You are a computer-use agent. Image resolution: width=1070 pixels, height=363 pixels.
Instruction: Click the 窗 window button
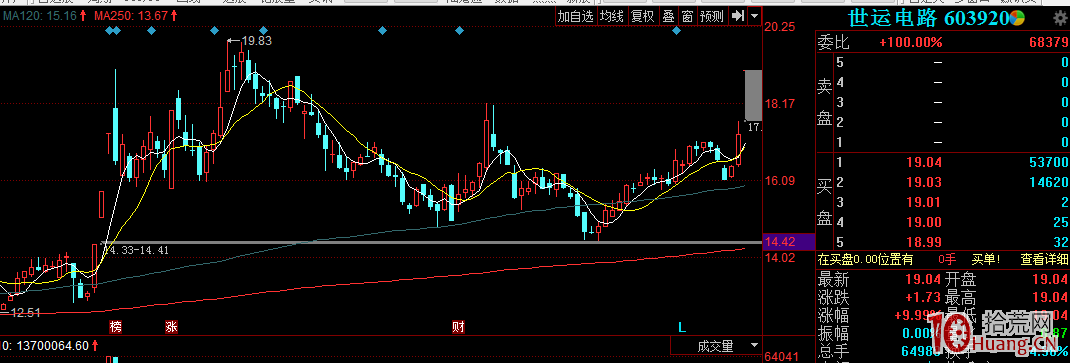pos(687,16)
